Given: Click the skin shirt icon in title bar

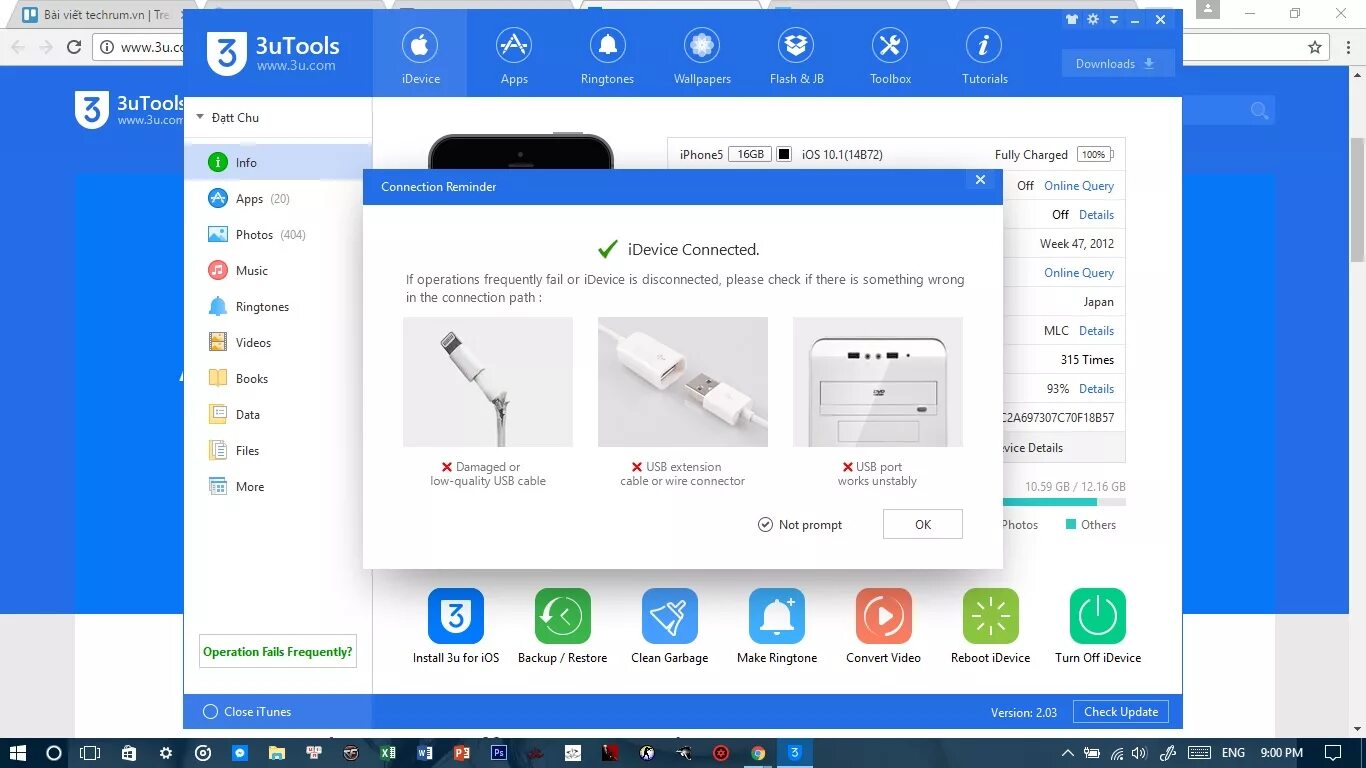Looking at the screenshot, I should point(1072,19).
